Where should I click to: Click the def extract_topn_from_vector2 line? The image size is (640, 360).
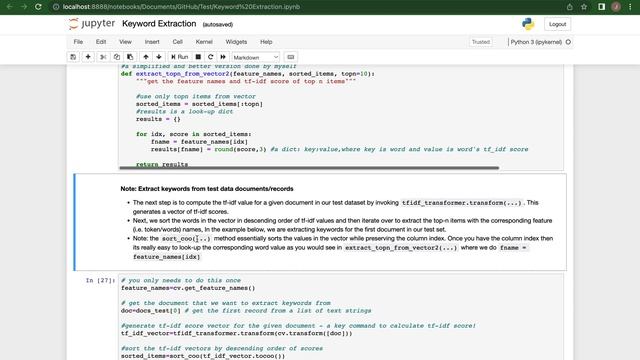248,74
